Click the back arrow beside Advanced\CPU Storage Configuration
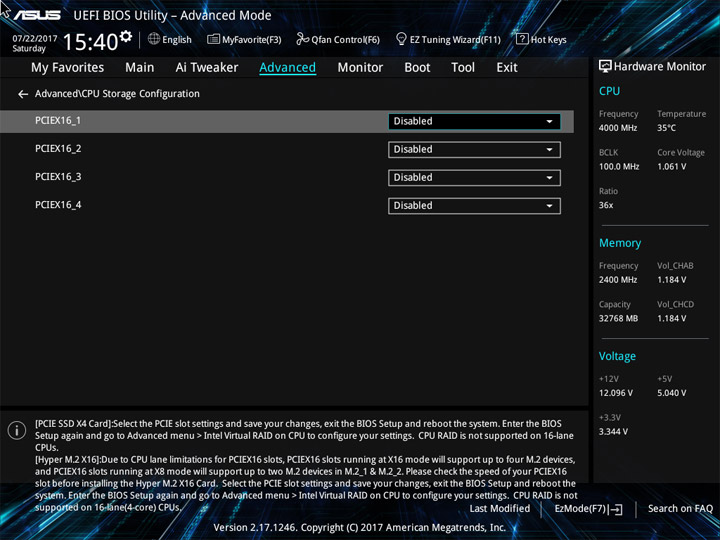 coord(23,95)
